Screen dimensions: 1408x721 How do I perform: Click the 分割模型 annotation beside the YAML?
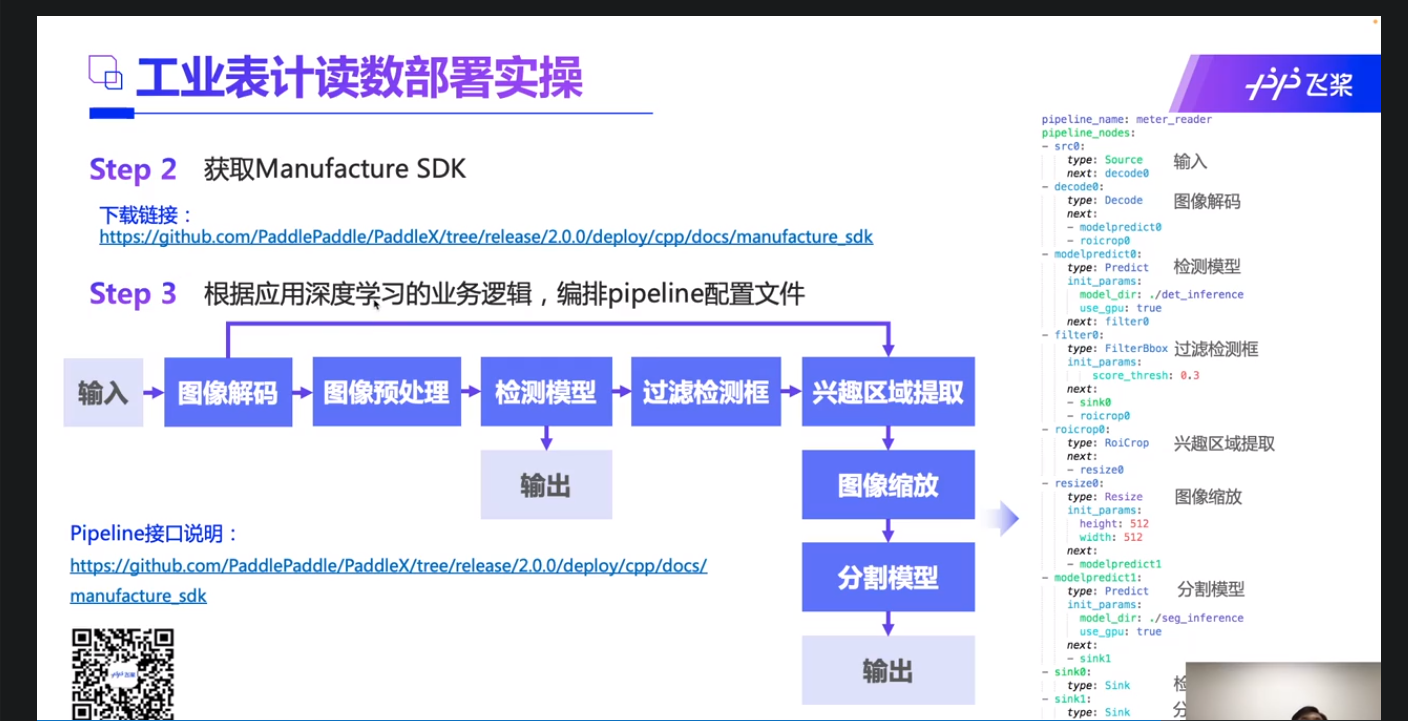click(1210, 590)
